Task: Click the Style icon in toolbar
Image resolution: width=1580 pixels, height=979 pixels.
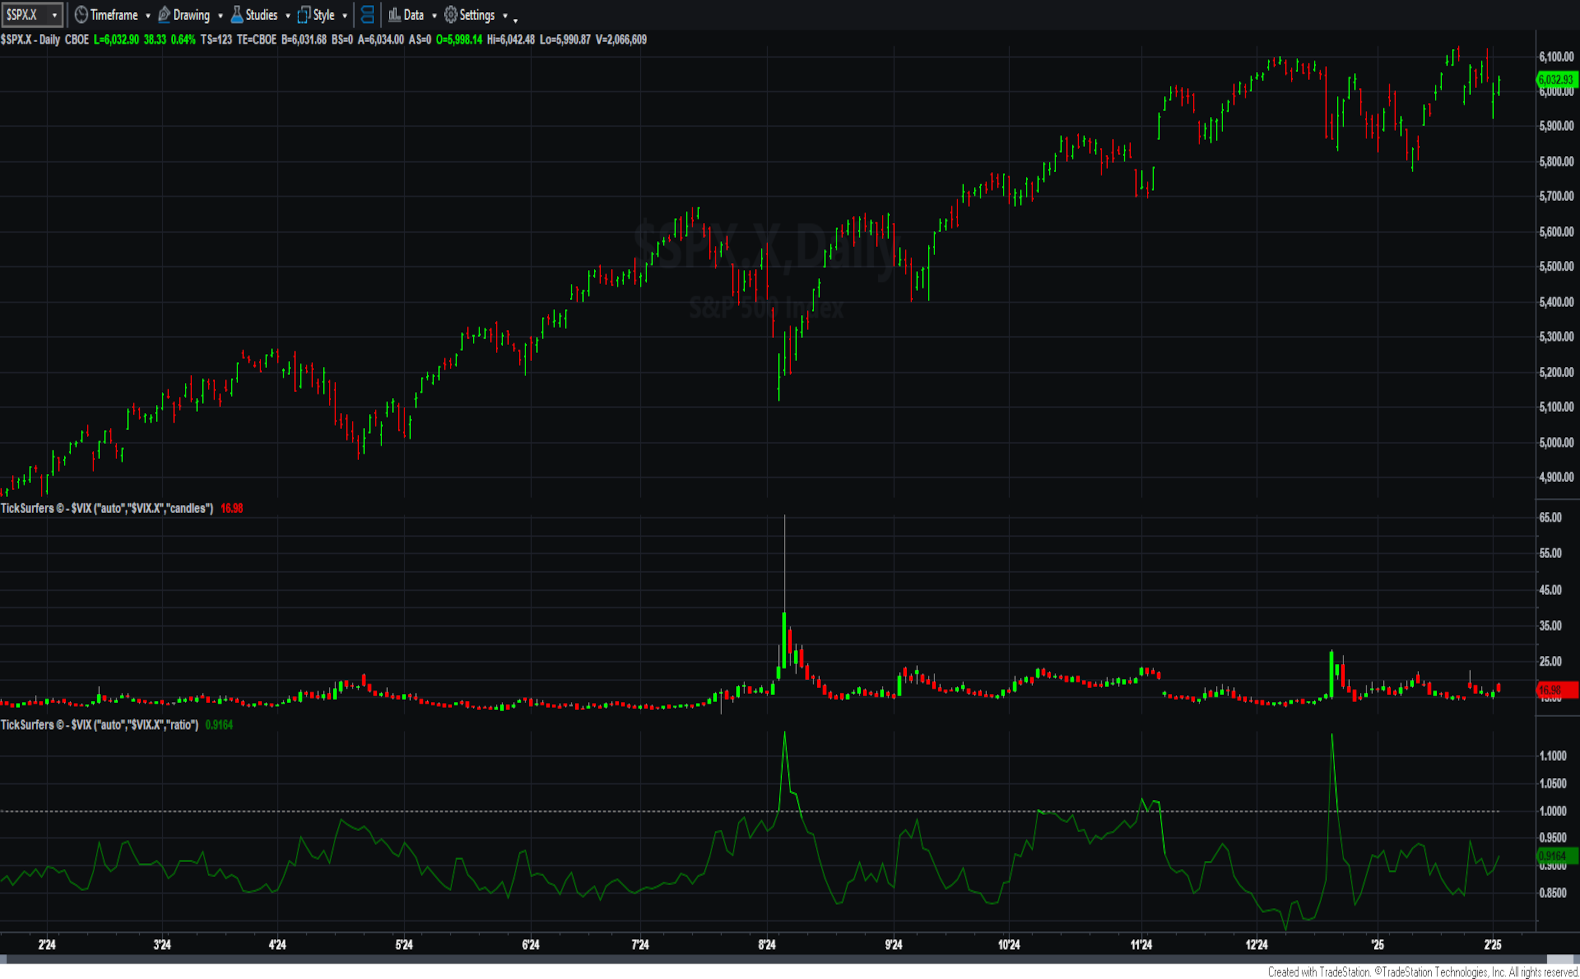Action: point(304,15)
